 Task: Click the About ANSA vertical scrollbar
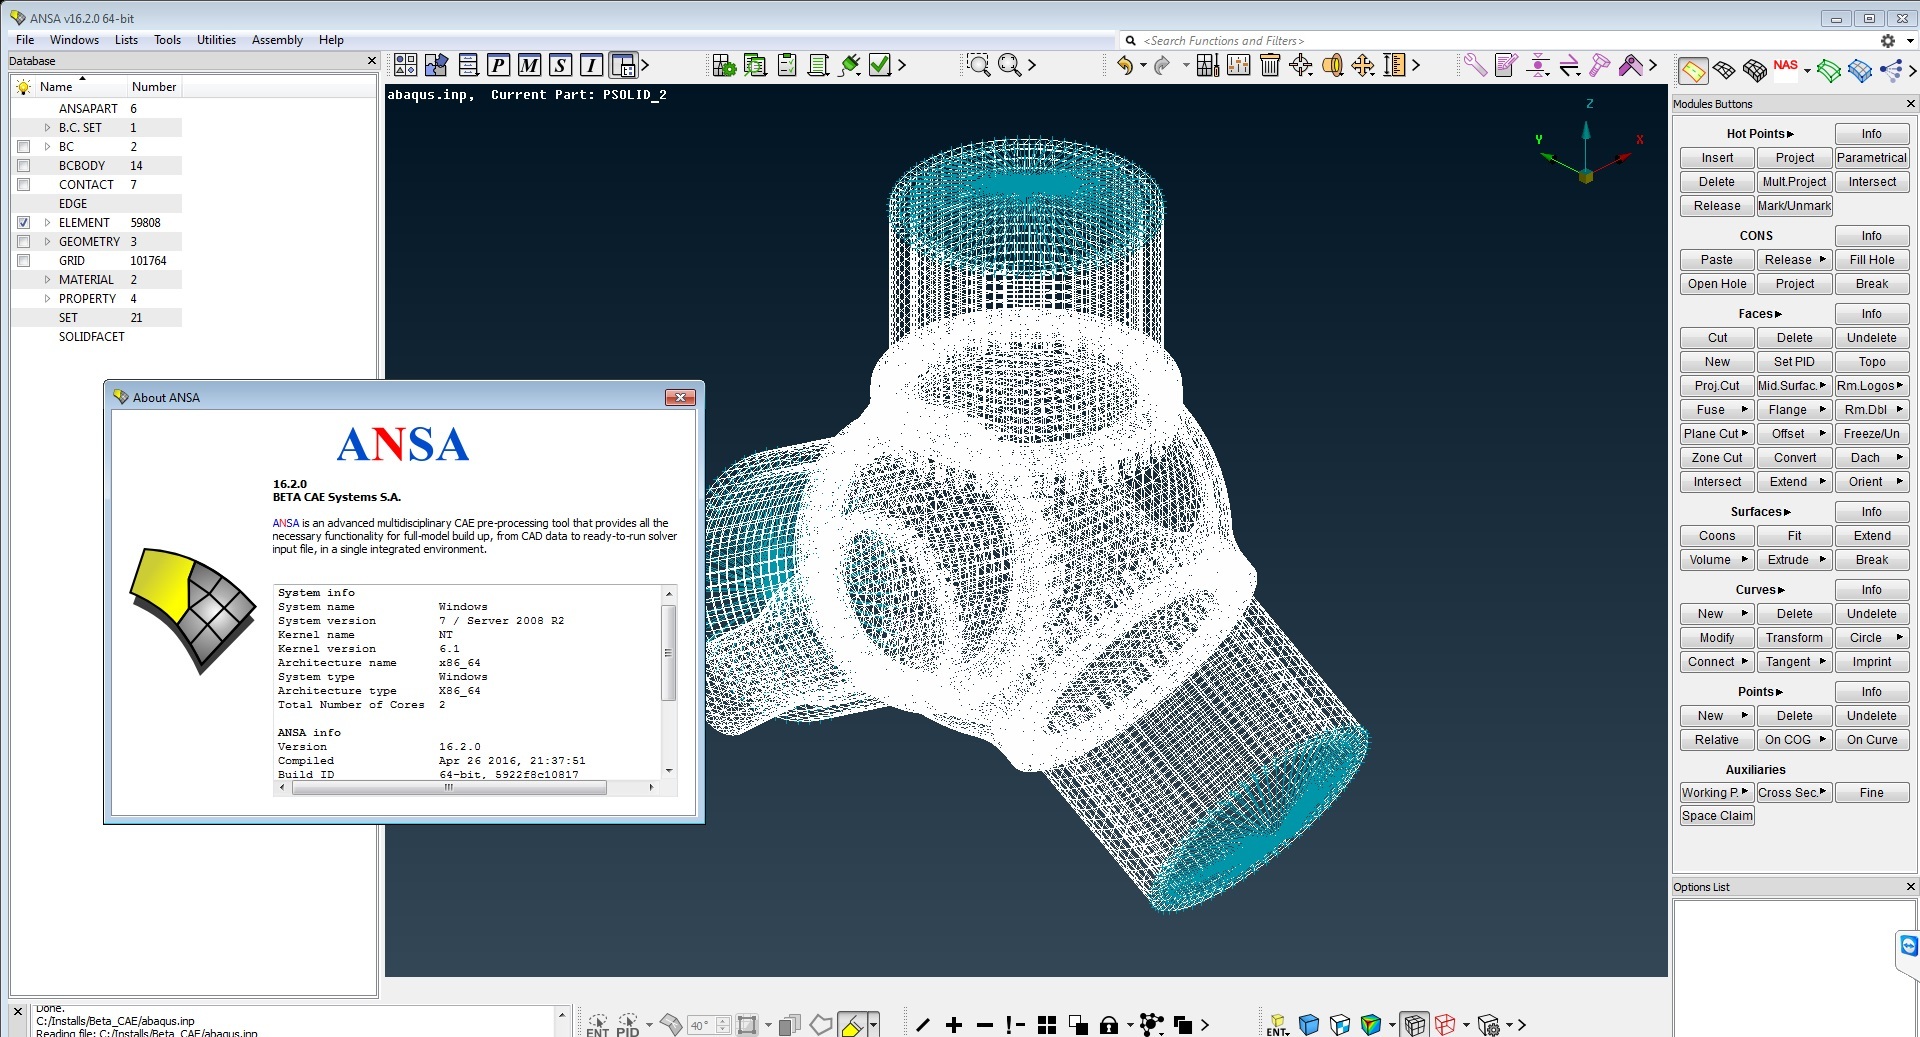(x=669, y=652)
